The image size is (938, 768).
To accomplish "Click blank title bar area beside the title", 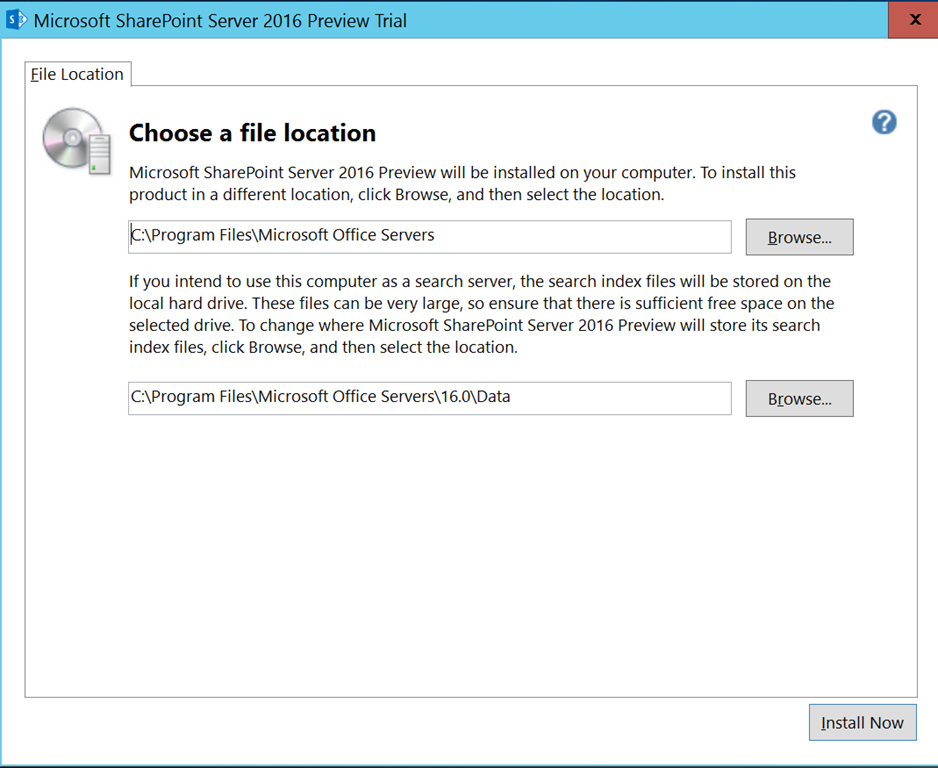I will coord(646,20).
